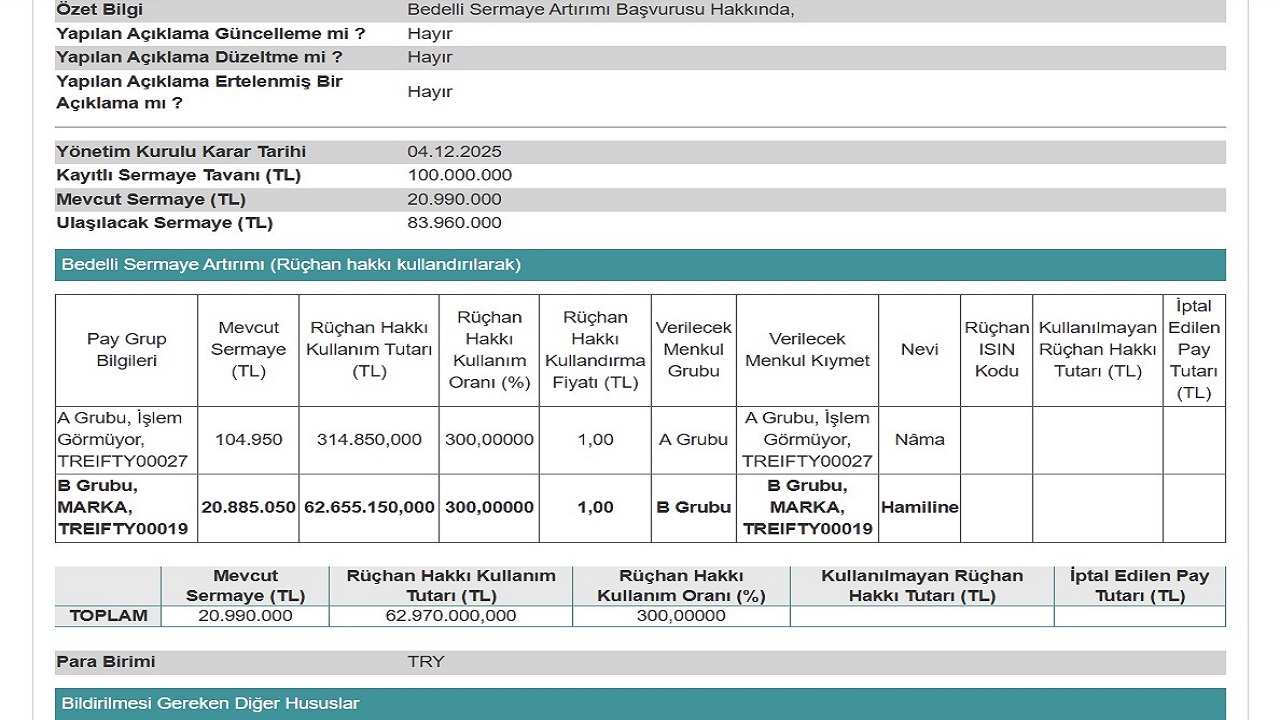This screenshot has height=720, width=1280.
Task: Click the Pay Grup Bilgileri column header
Action: point(126,350)
